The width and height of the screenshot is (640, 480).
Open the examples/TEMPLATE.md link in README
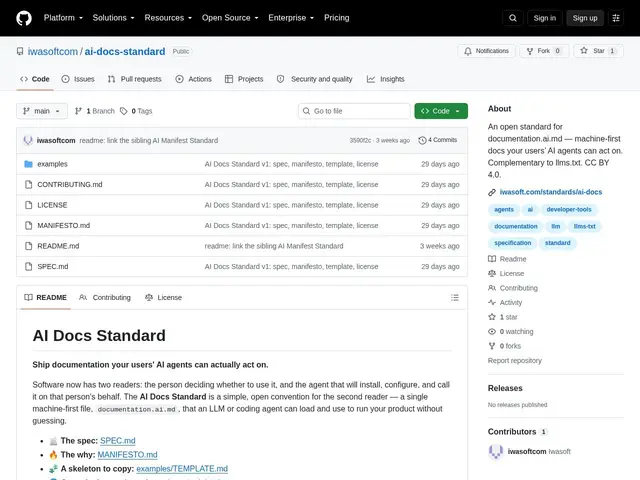(182, 469)
